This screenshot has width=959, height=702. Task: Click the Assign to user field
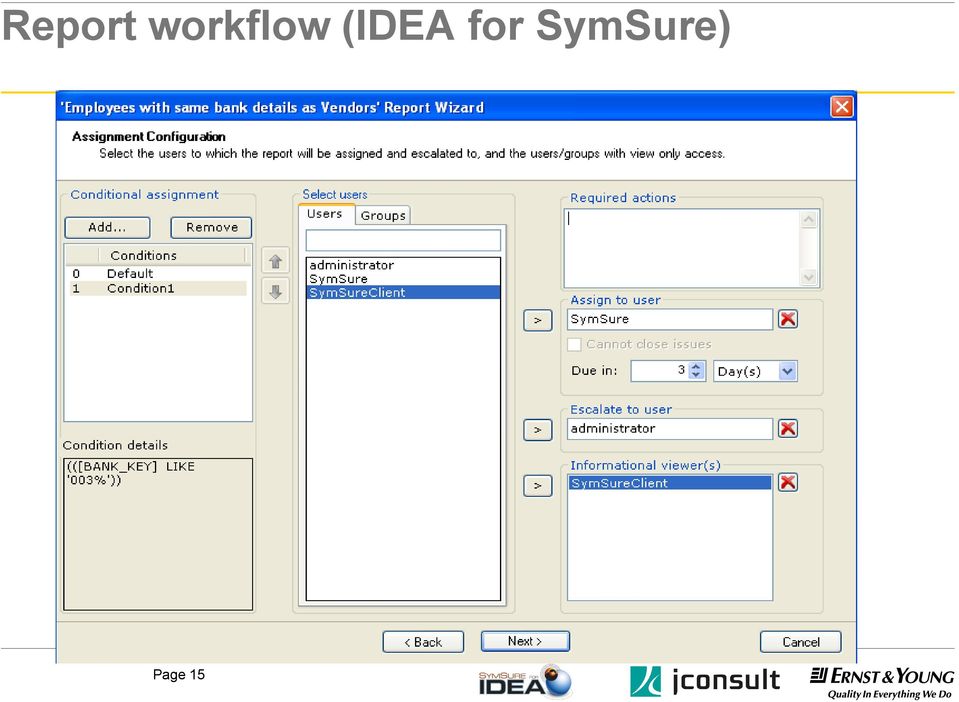click(x=670, y=319)
